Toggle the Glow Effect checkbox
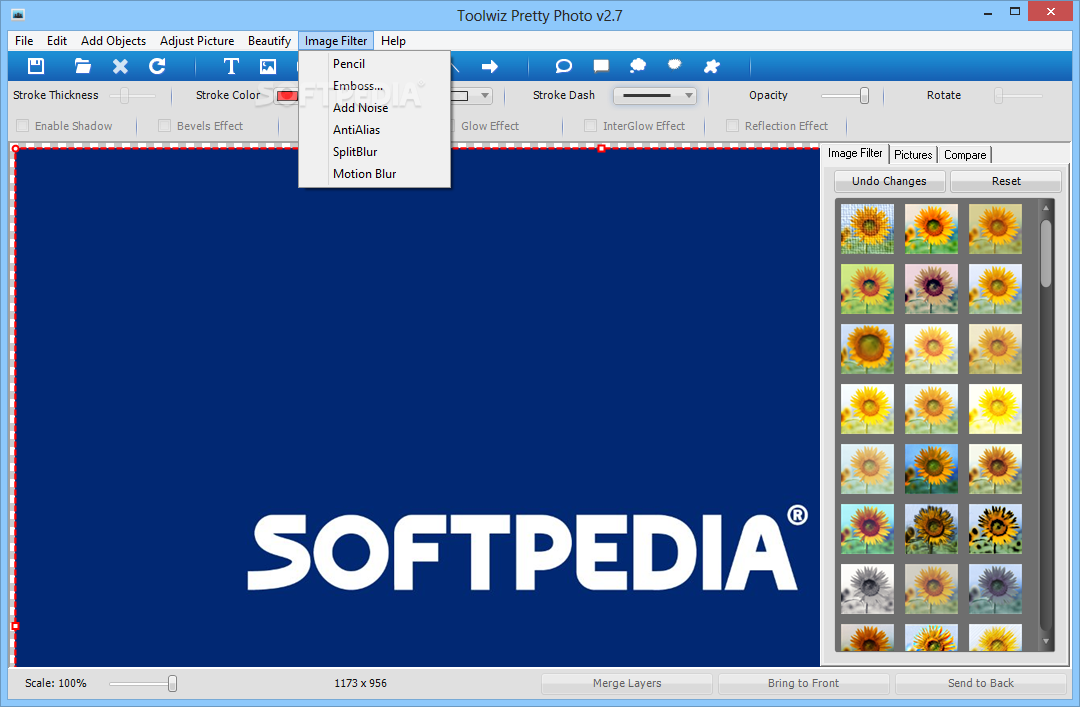Screen dimensions: 1080x707 [449, 125]
